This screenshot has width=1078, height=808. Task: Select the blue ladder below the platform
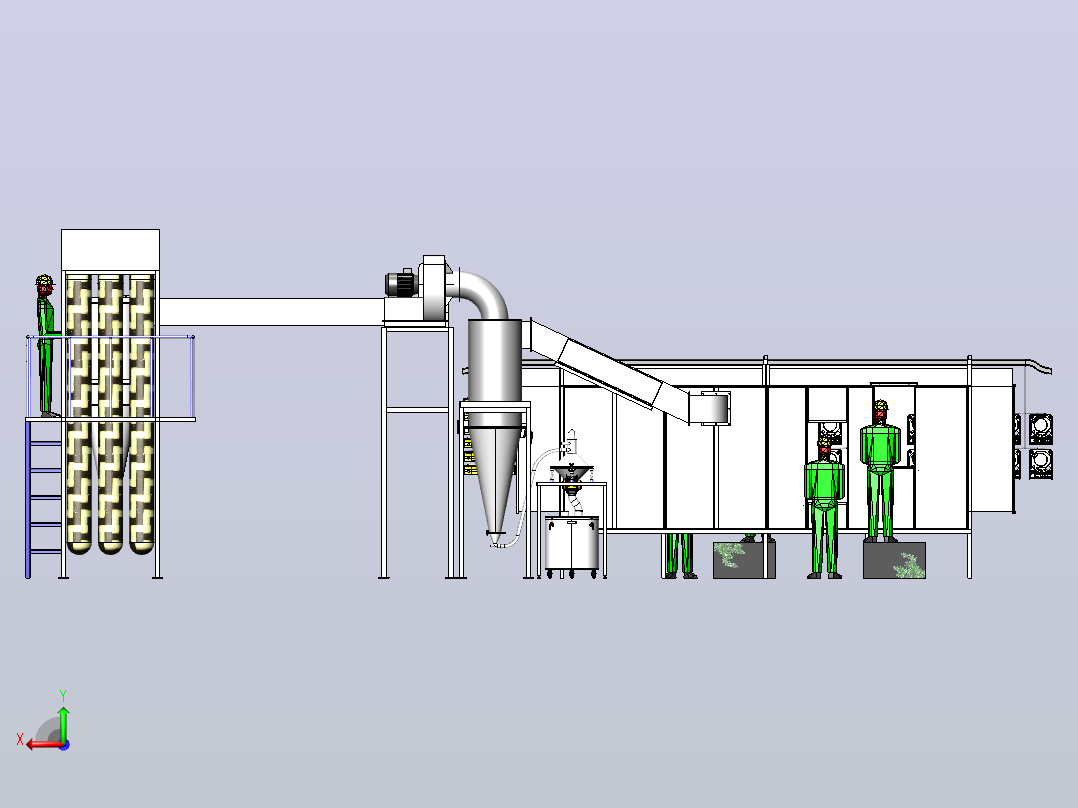(x=44, y=499)
